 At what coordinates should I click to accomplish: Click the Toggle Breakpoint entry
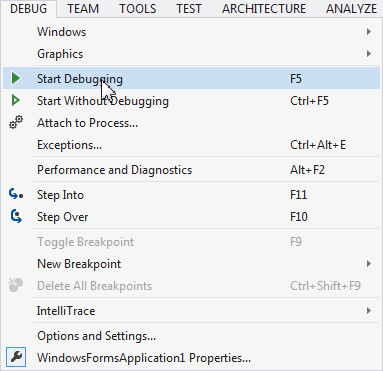coord(191,242)
